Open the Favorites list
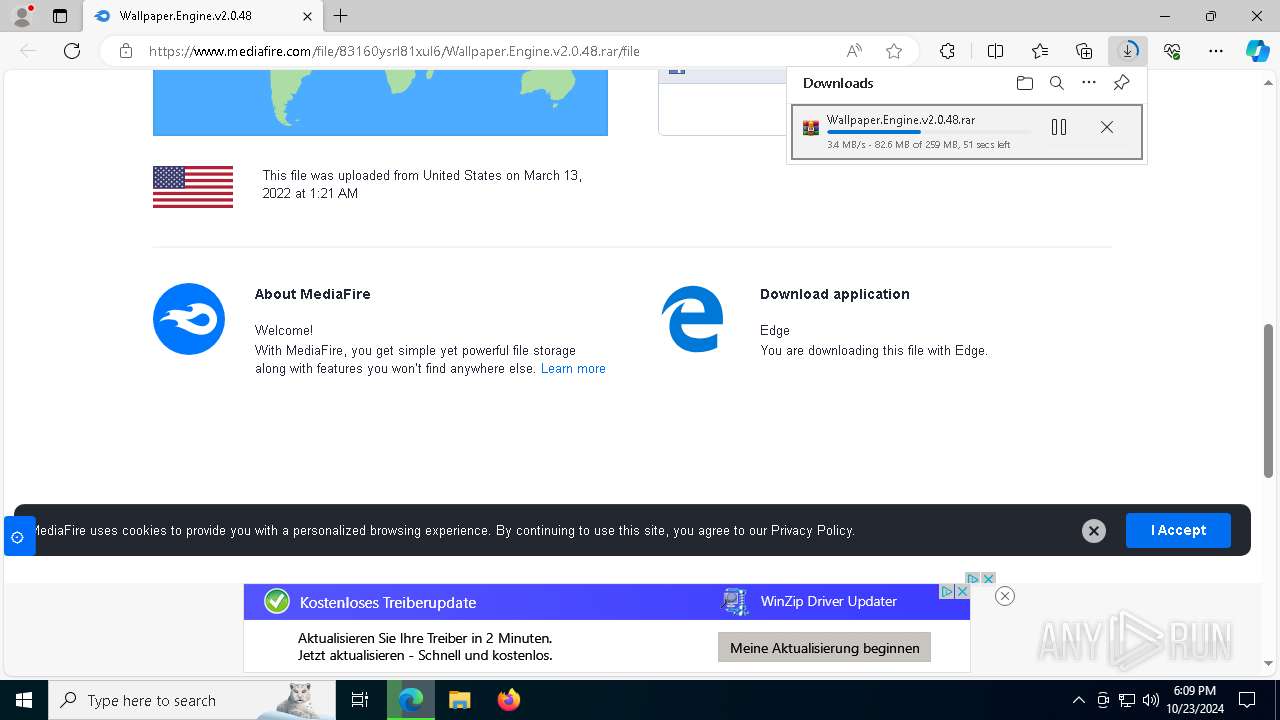 click(1040, 51)
